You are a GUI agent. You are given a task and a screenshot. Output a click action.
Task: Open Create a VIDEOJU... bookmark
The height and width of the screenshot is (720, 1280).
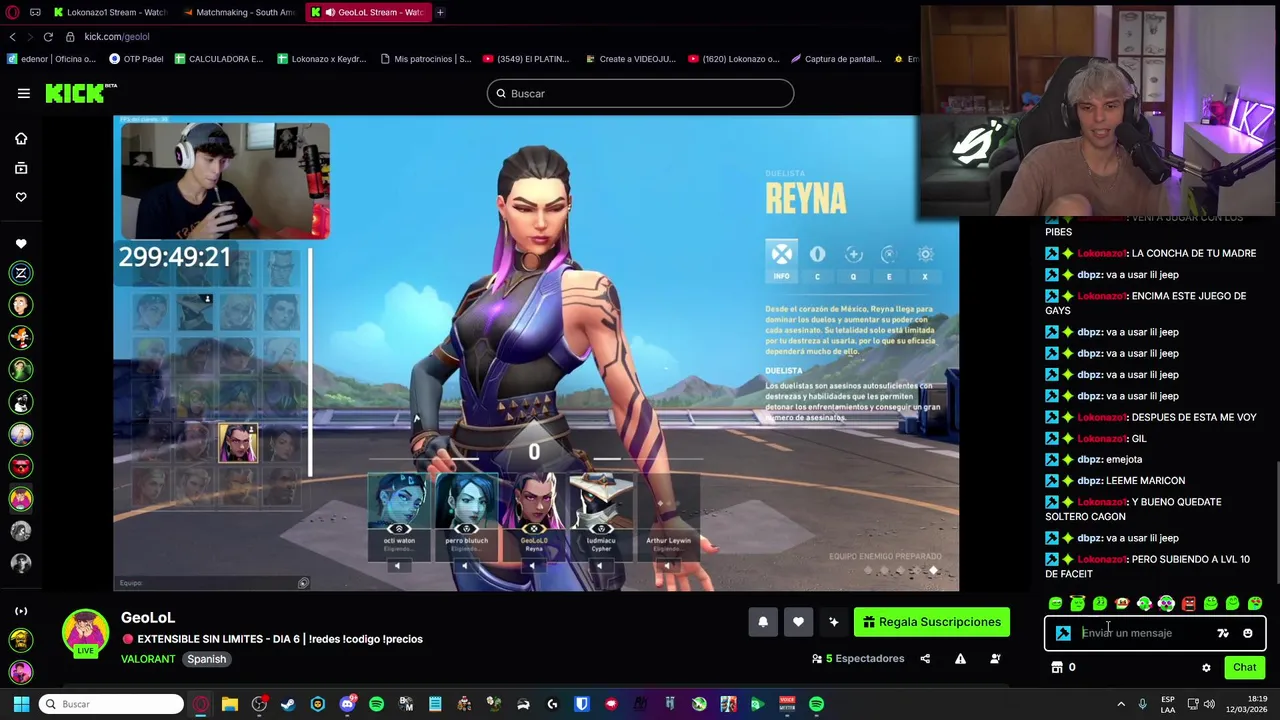click(630, 59)
